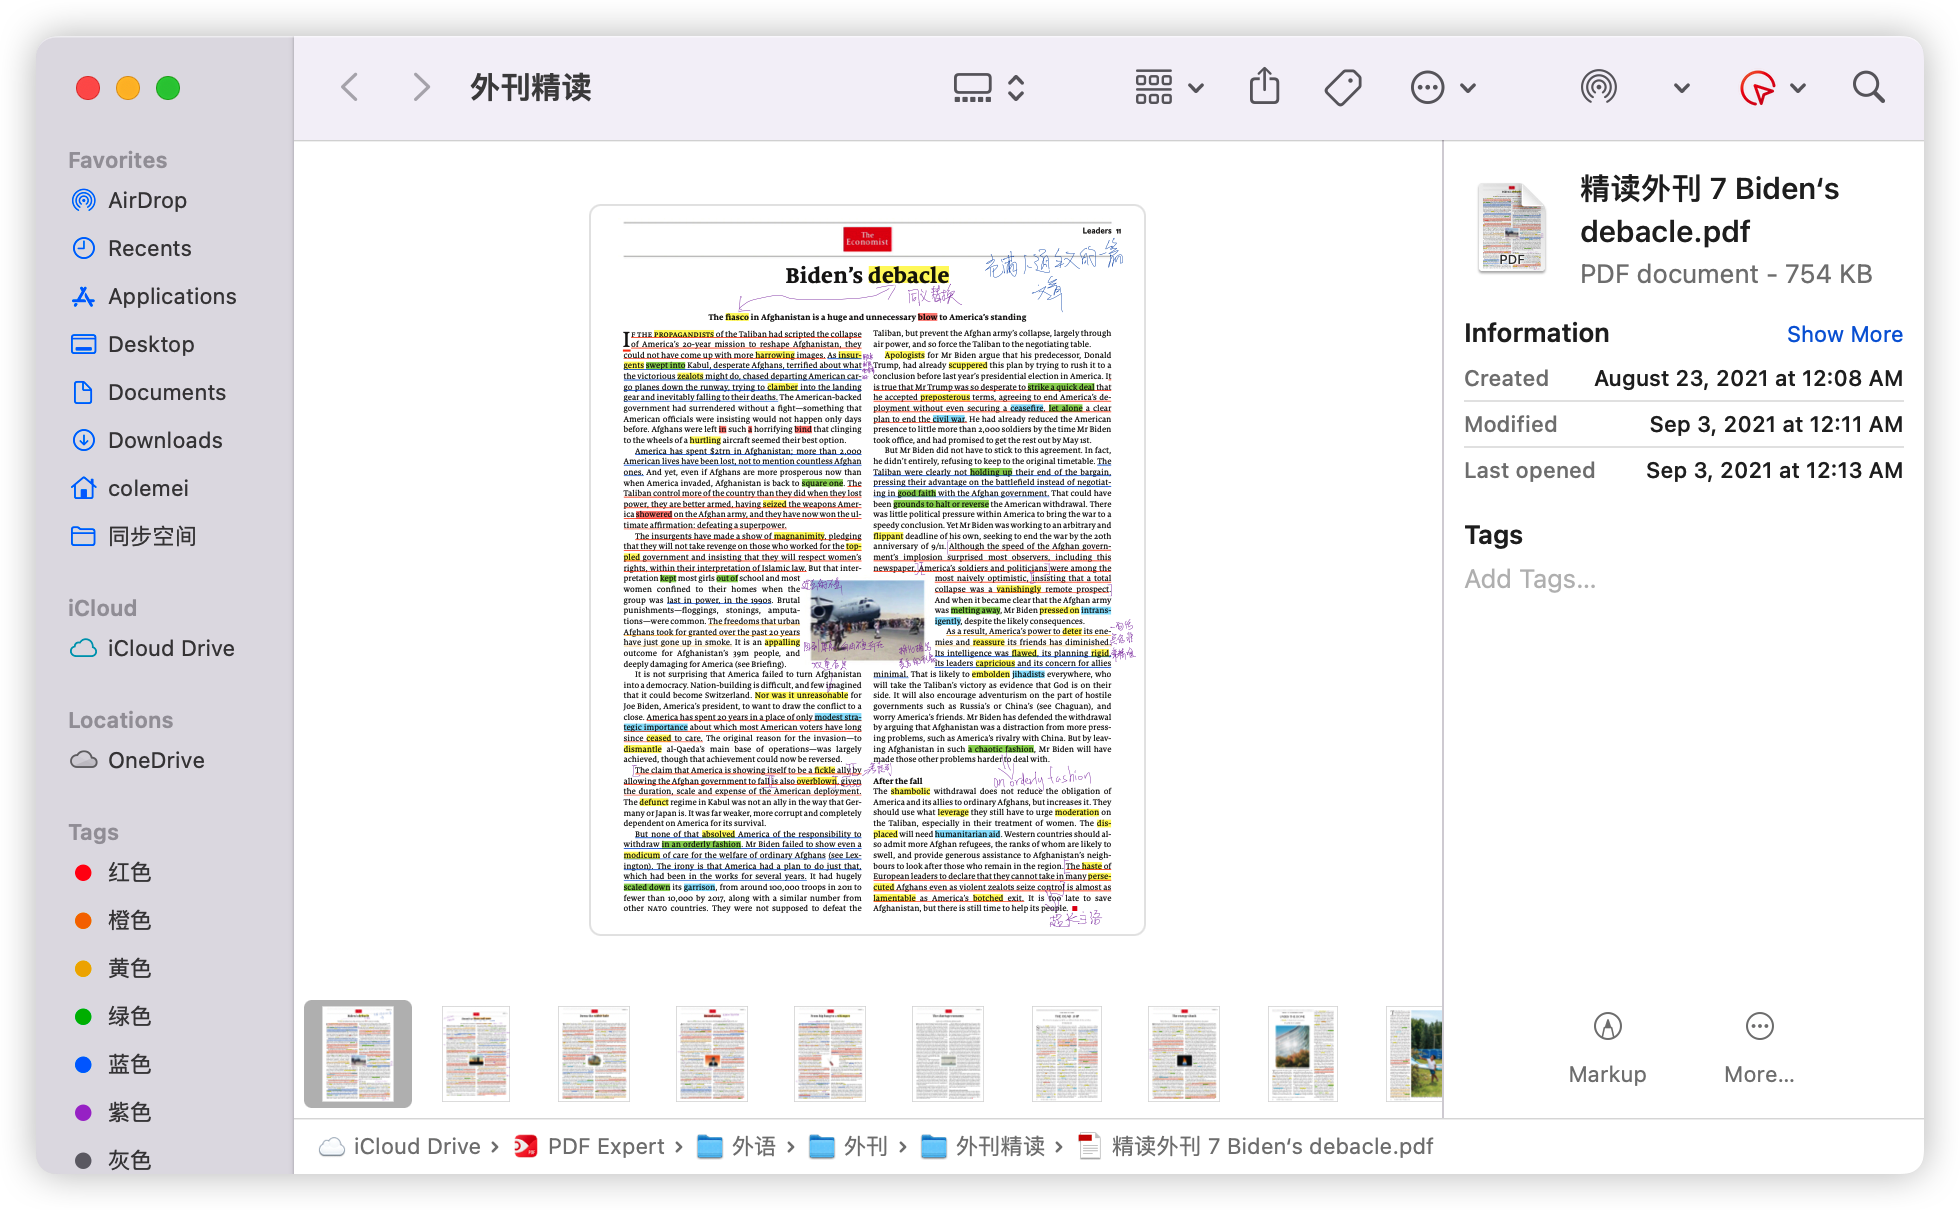
Task: Open the view mode up-down stepper
Action: 1016,88
